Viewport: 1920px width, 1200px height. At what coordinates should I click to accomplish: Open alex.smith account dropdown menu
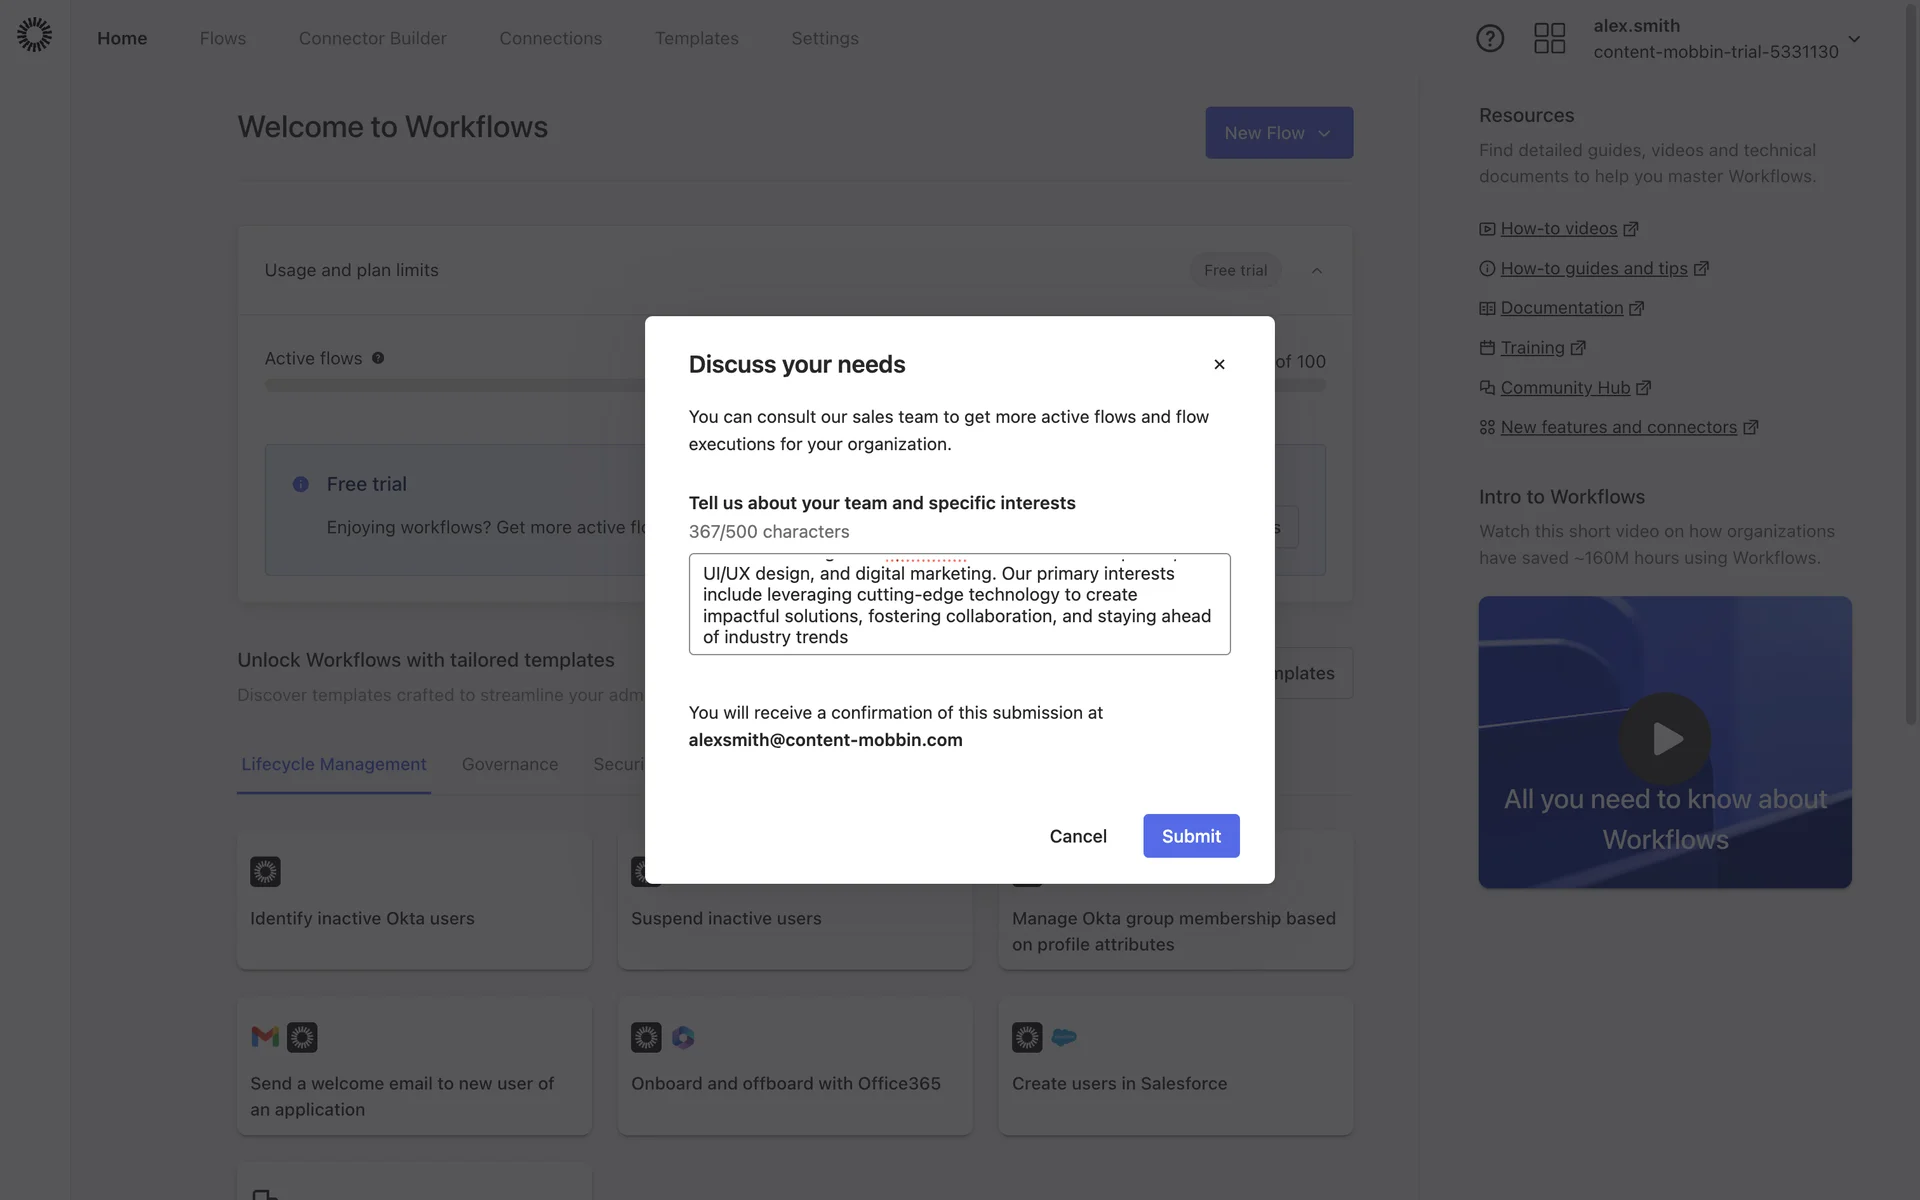point(1853,39)
